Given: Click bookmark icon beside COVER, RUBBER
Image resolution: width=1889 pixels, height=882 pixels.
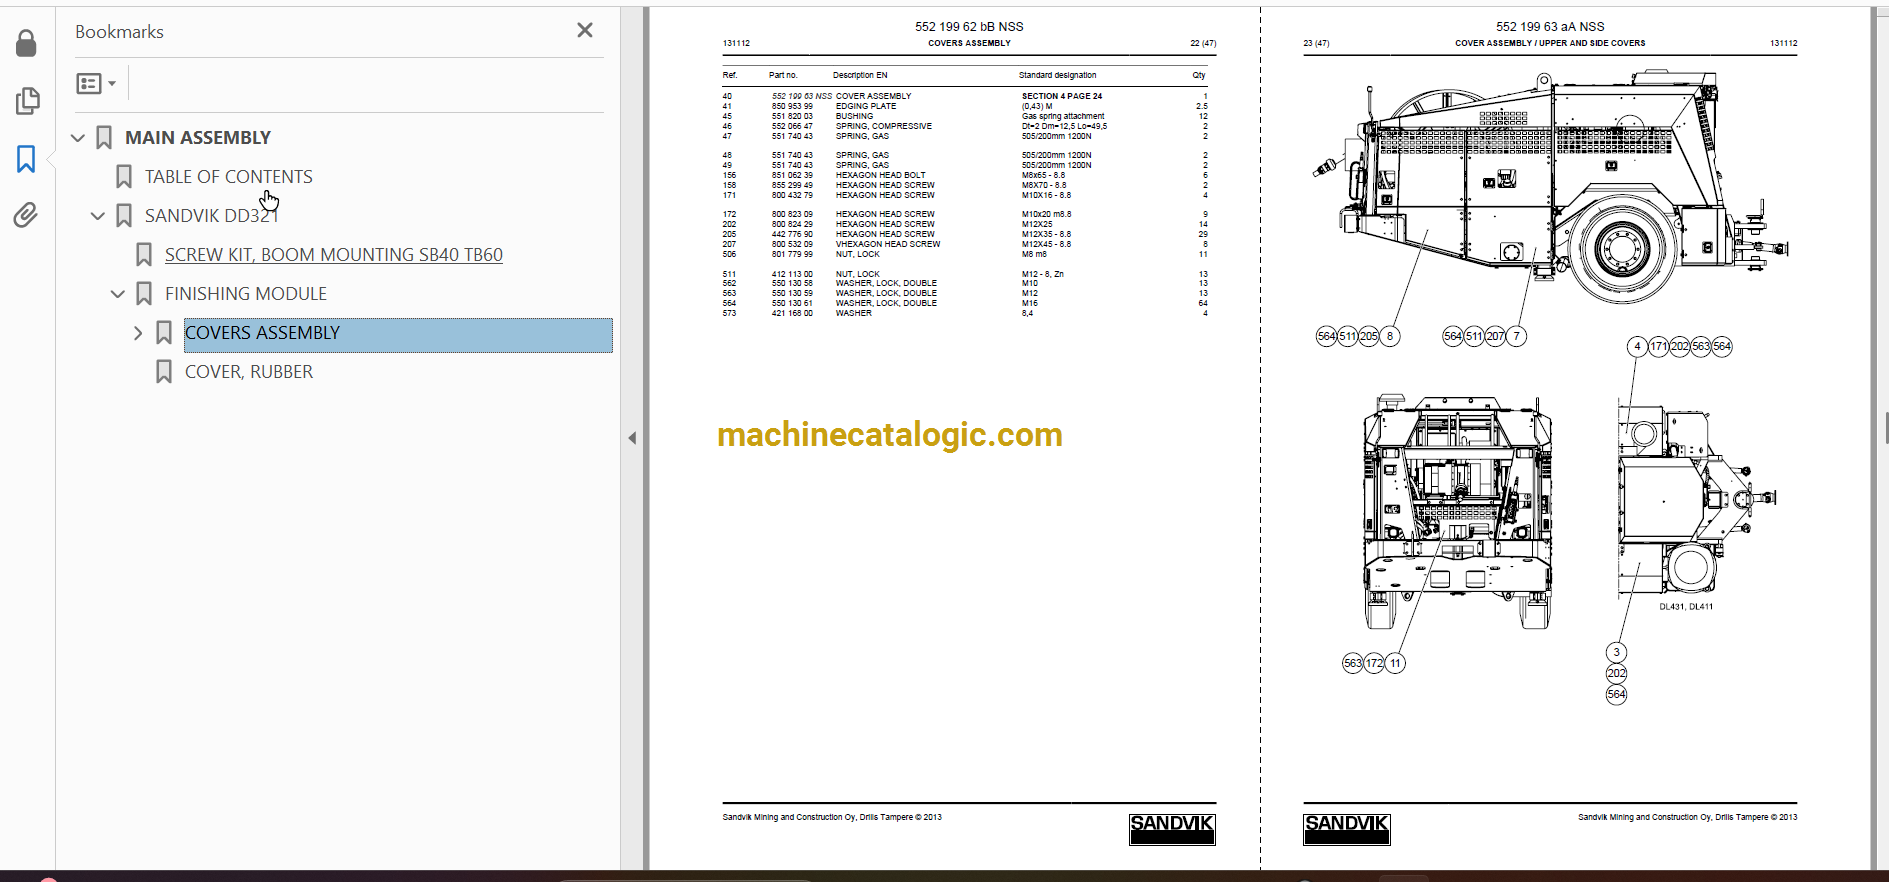Looking at the screenshot, I should [x=164, y=372].
